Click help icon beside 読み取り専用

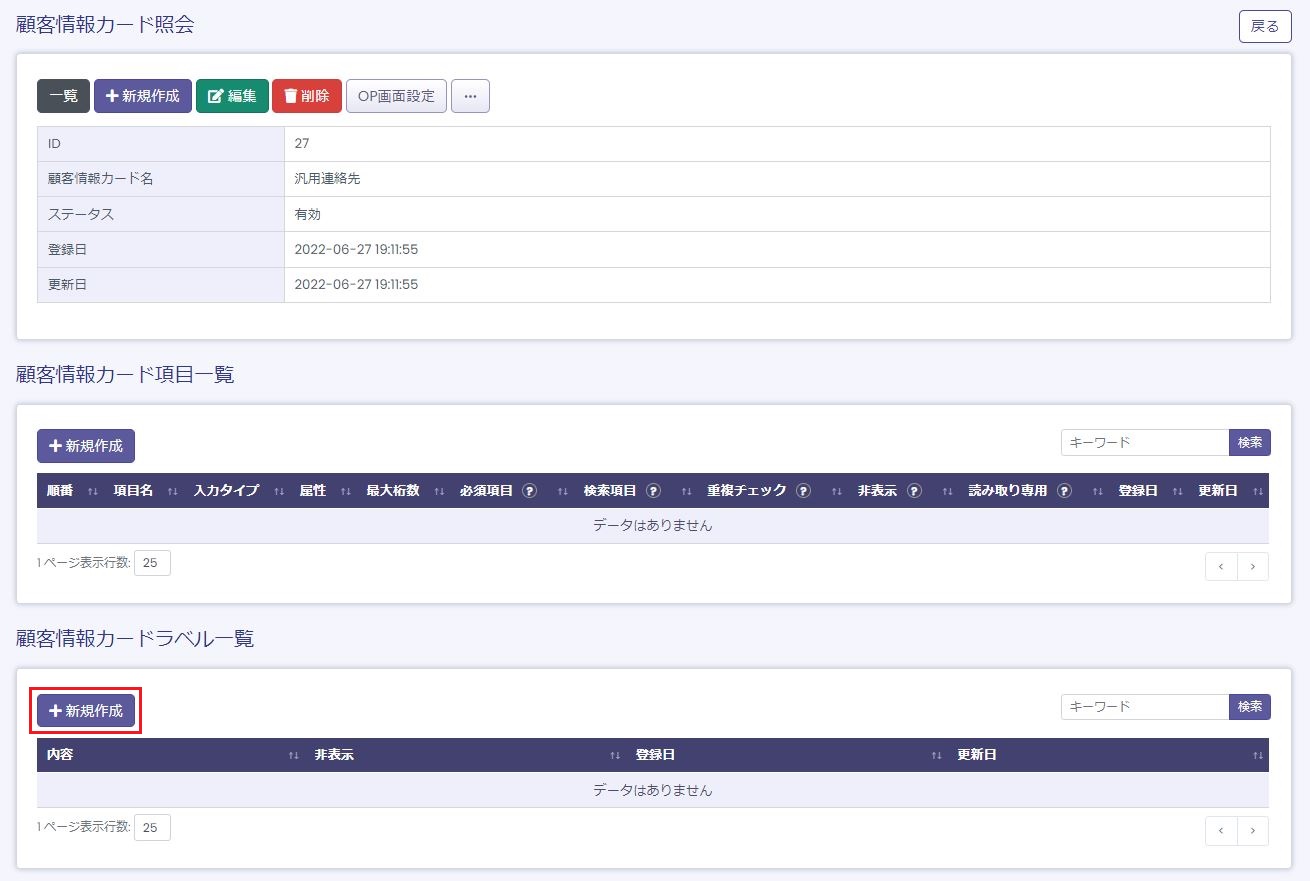(1064, 491)
